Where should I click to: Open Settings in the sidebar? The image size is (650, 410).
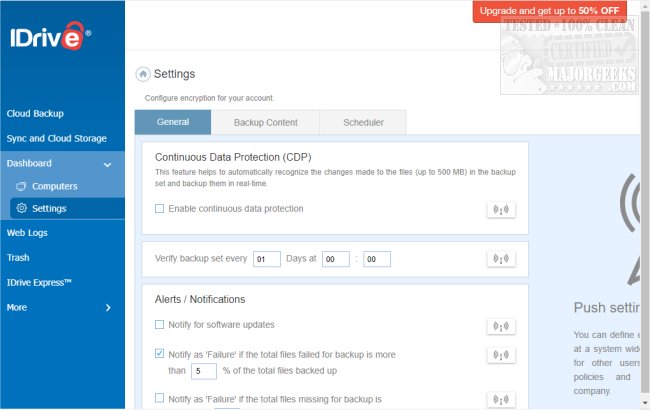[x=49, y=208]
